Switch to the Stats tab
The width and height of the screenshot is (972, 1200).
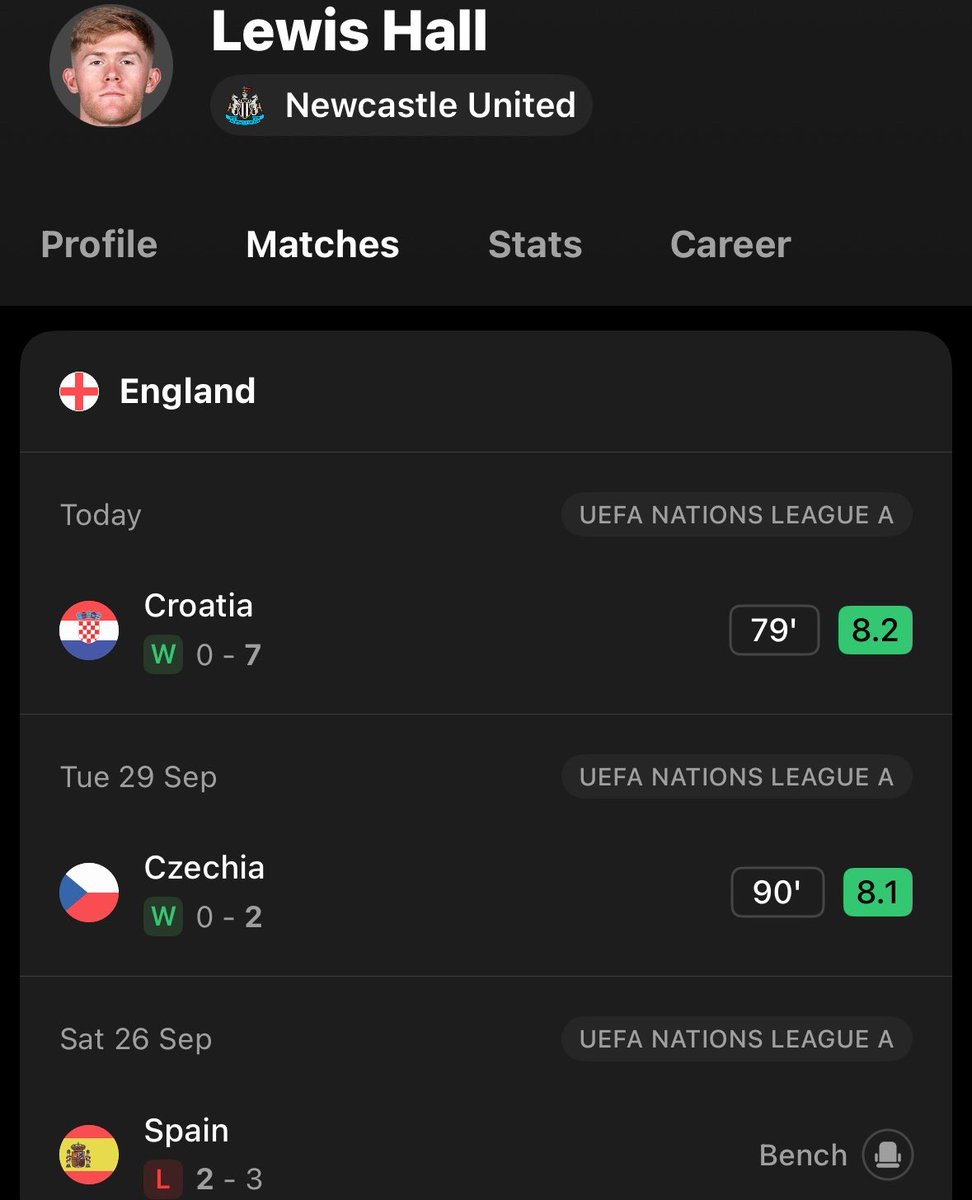(535, 244)
